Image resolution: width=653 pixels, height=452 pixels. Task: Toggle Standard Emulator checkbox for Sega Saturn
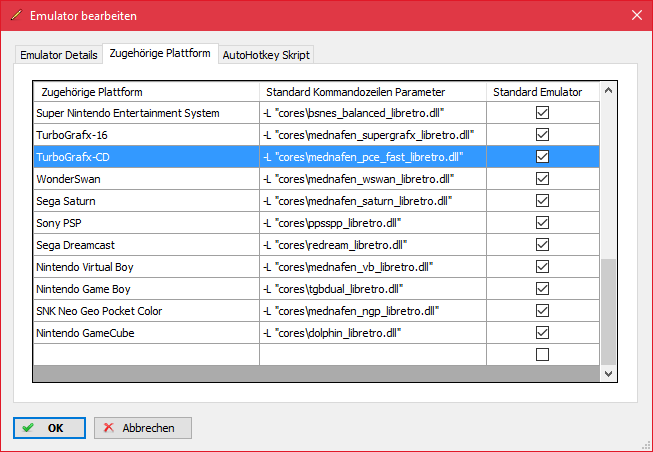pos(542,201)
